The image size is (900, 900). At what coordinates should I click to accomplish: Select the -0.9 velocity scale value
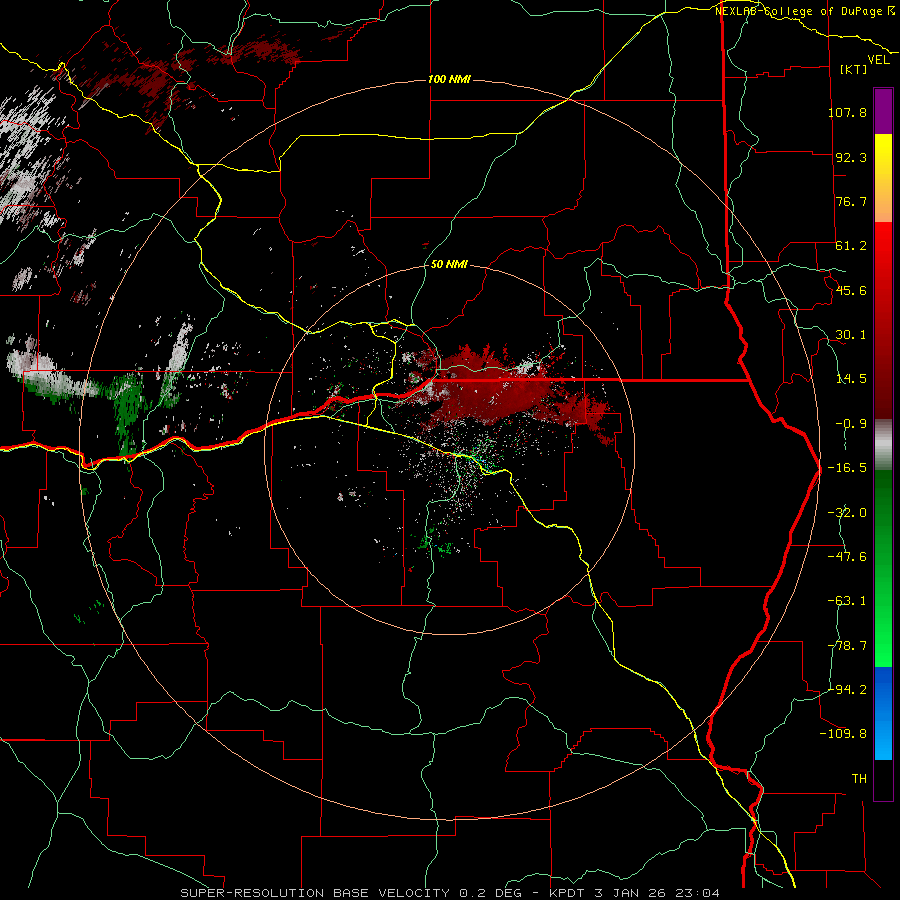[x=851, y=424]
